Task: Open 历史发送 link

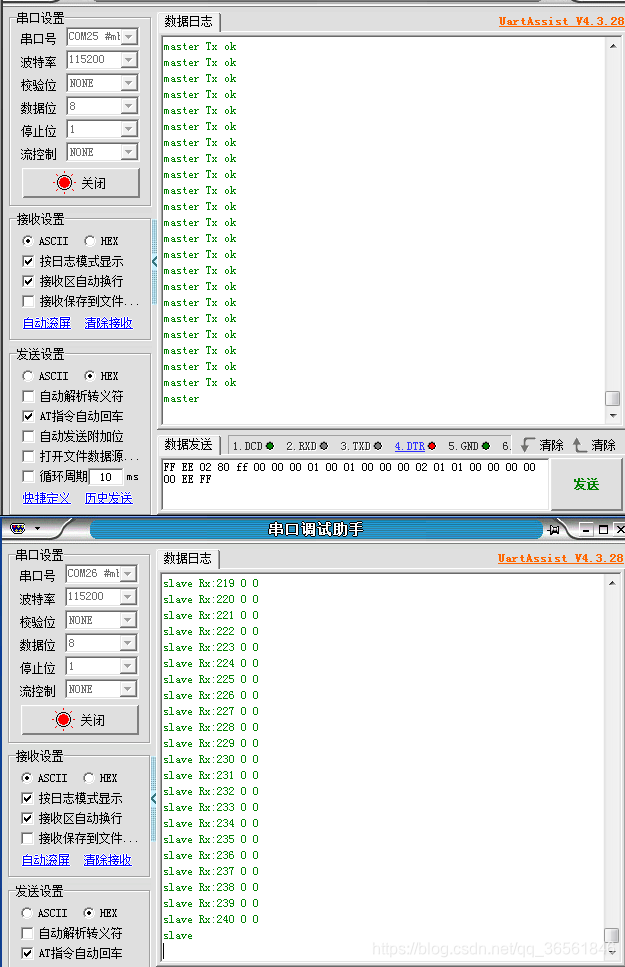Action: coord(109,498)
